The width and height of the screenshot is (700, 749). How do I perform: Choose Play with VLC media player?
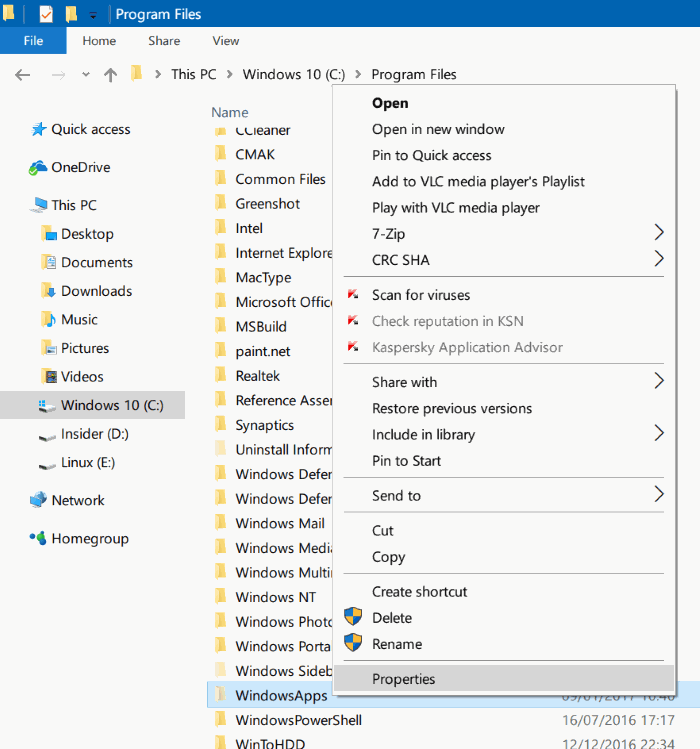[504, 208]
